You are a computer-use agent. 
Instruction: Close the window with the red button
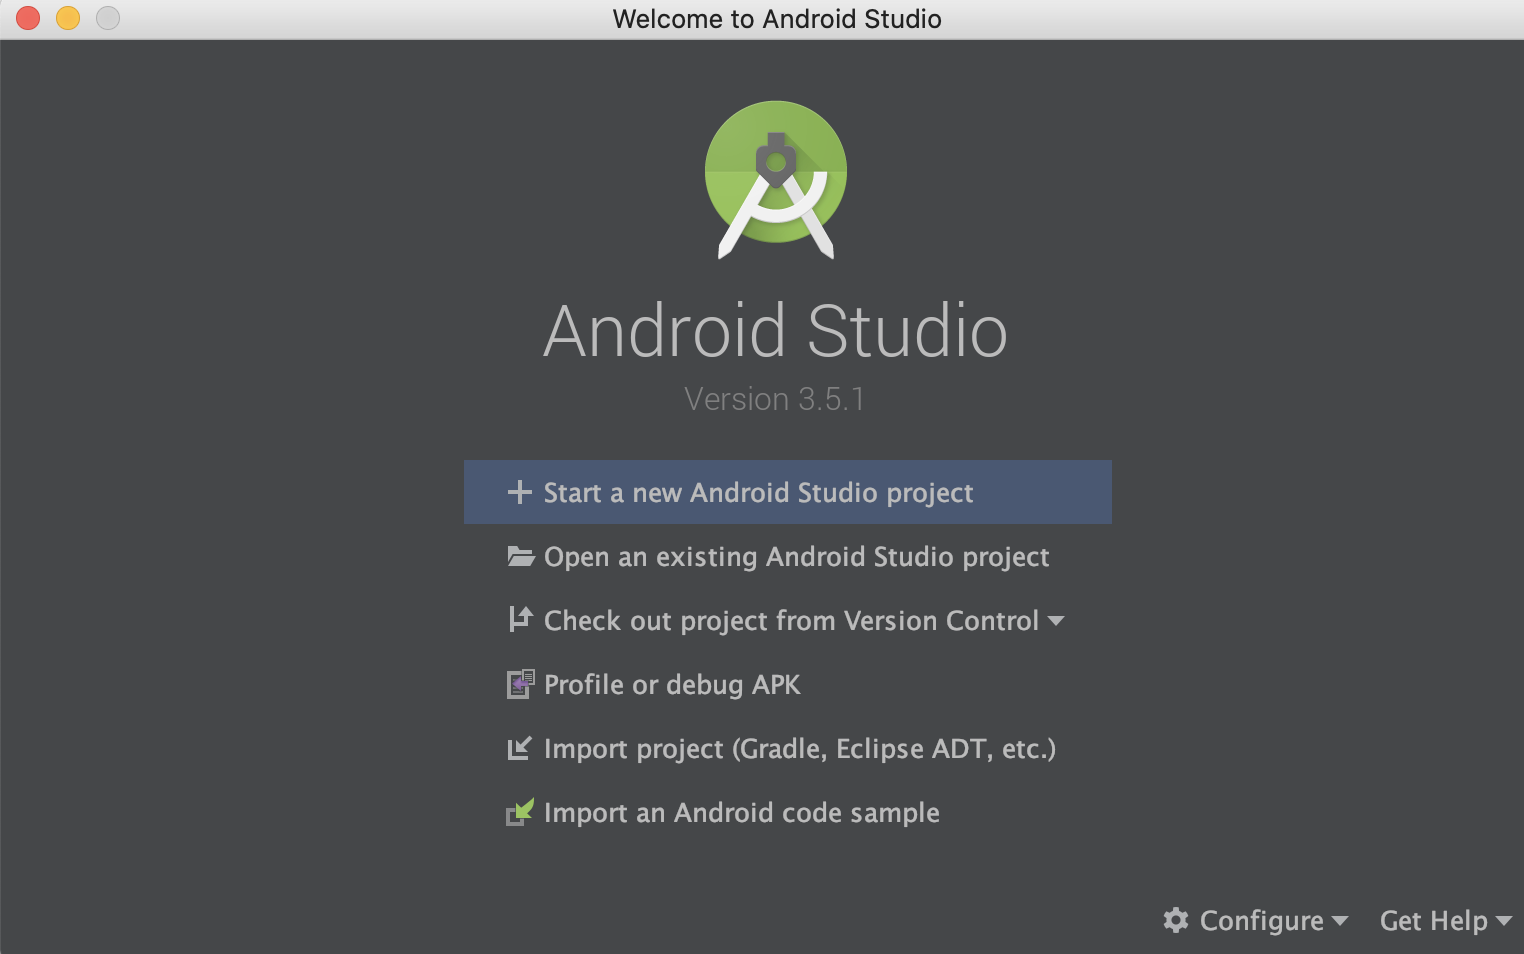(28, 18)
